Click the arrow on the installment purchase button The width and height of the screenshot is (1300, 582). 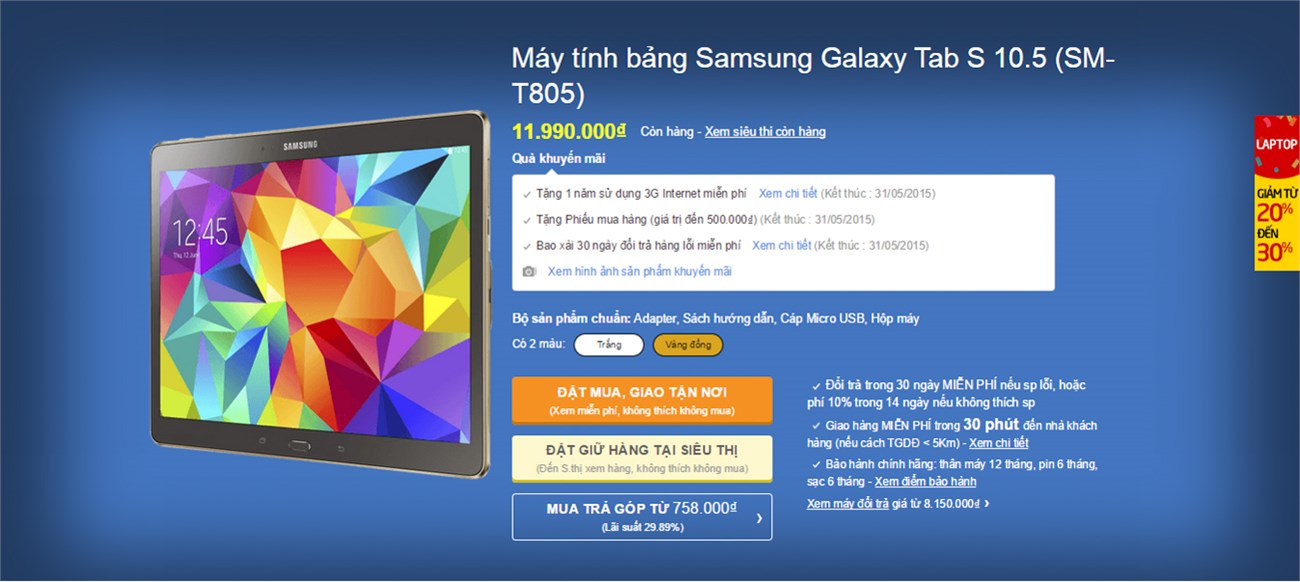(x=759, y=517)
